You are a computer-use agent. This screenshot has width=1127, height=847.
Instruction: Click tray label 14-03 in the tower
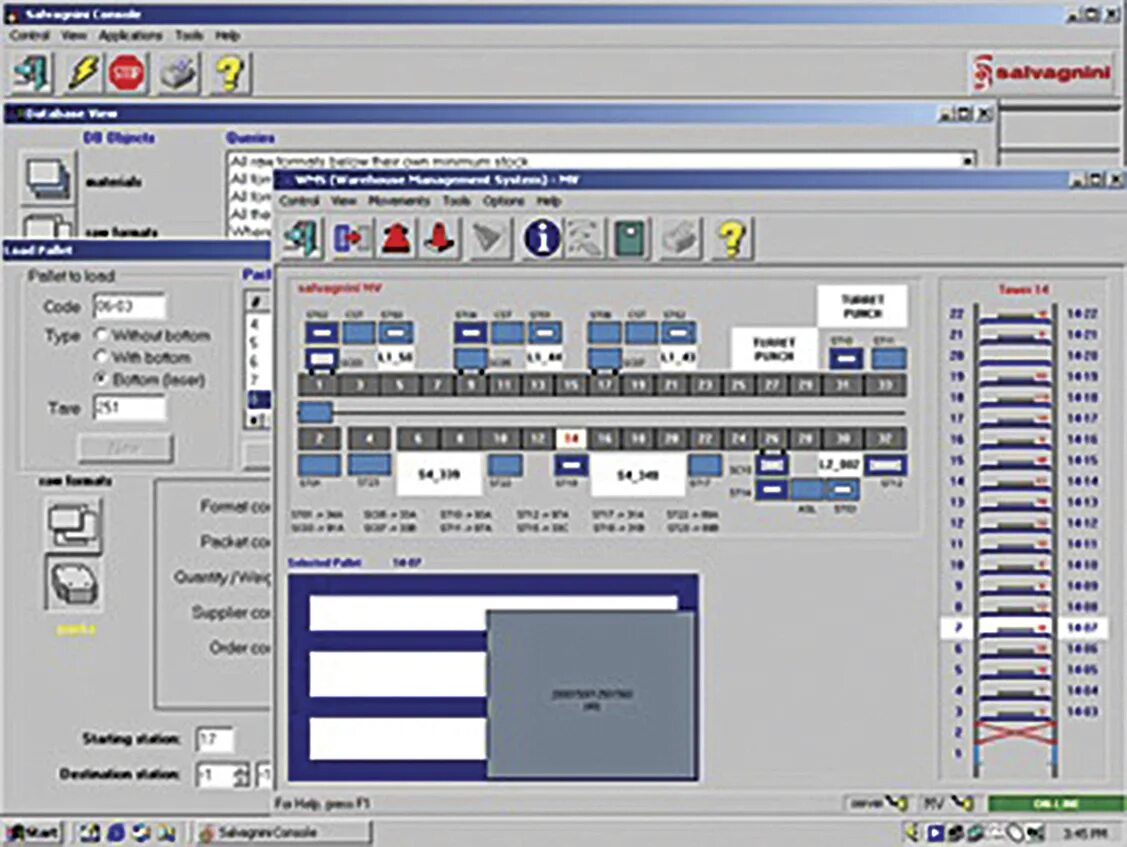1082,712
